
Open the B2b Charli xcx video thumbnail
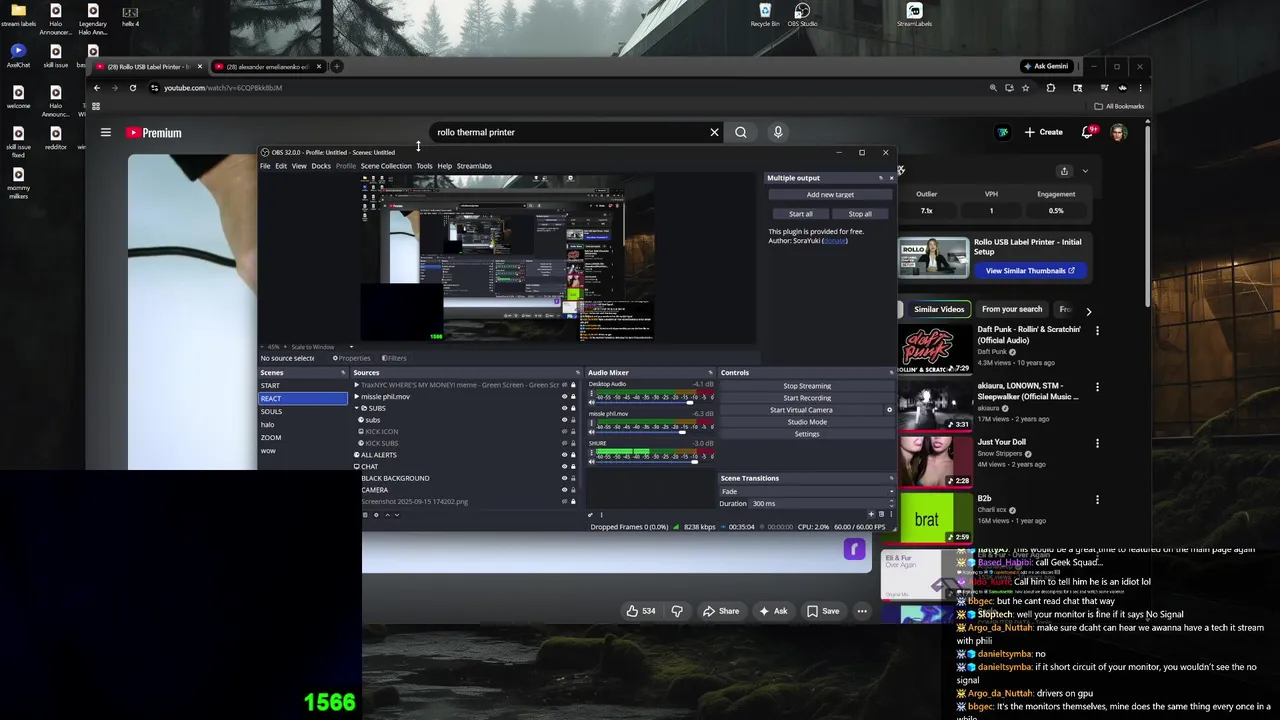click(935, 518)
